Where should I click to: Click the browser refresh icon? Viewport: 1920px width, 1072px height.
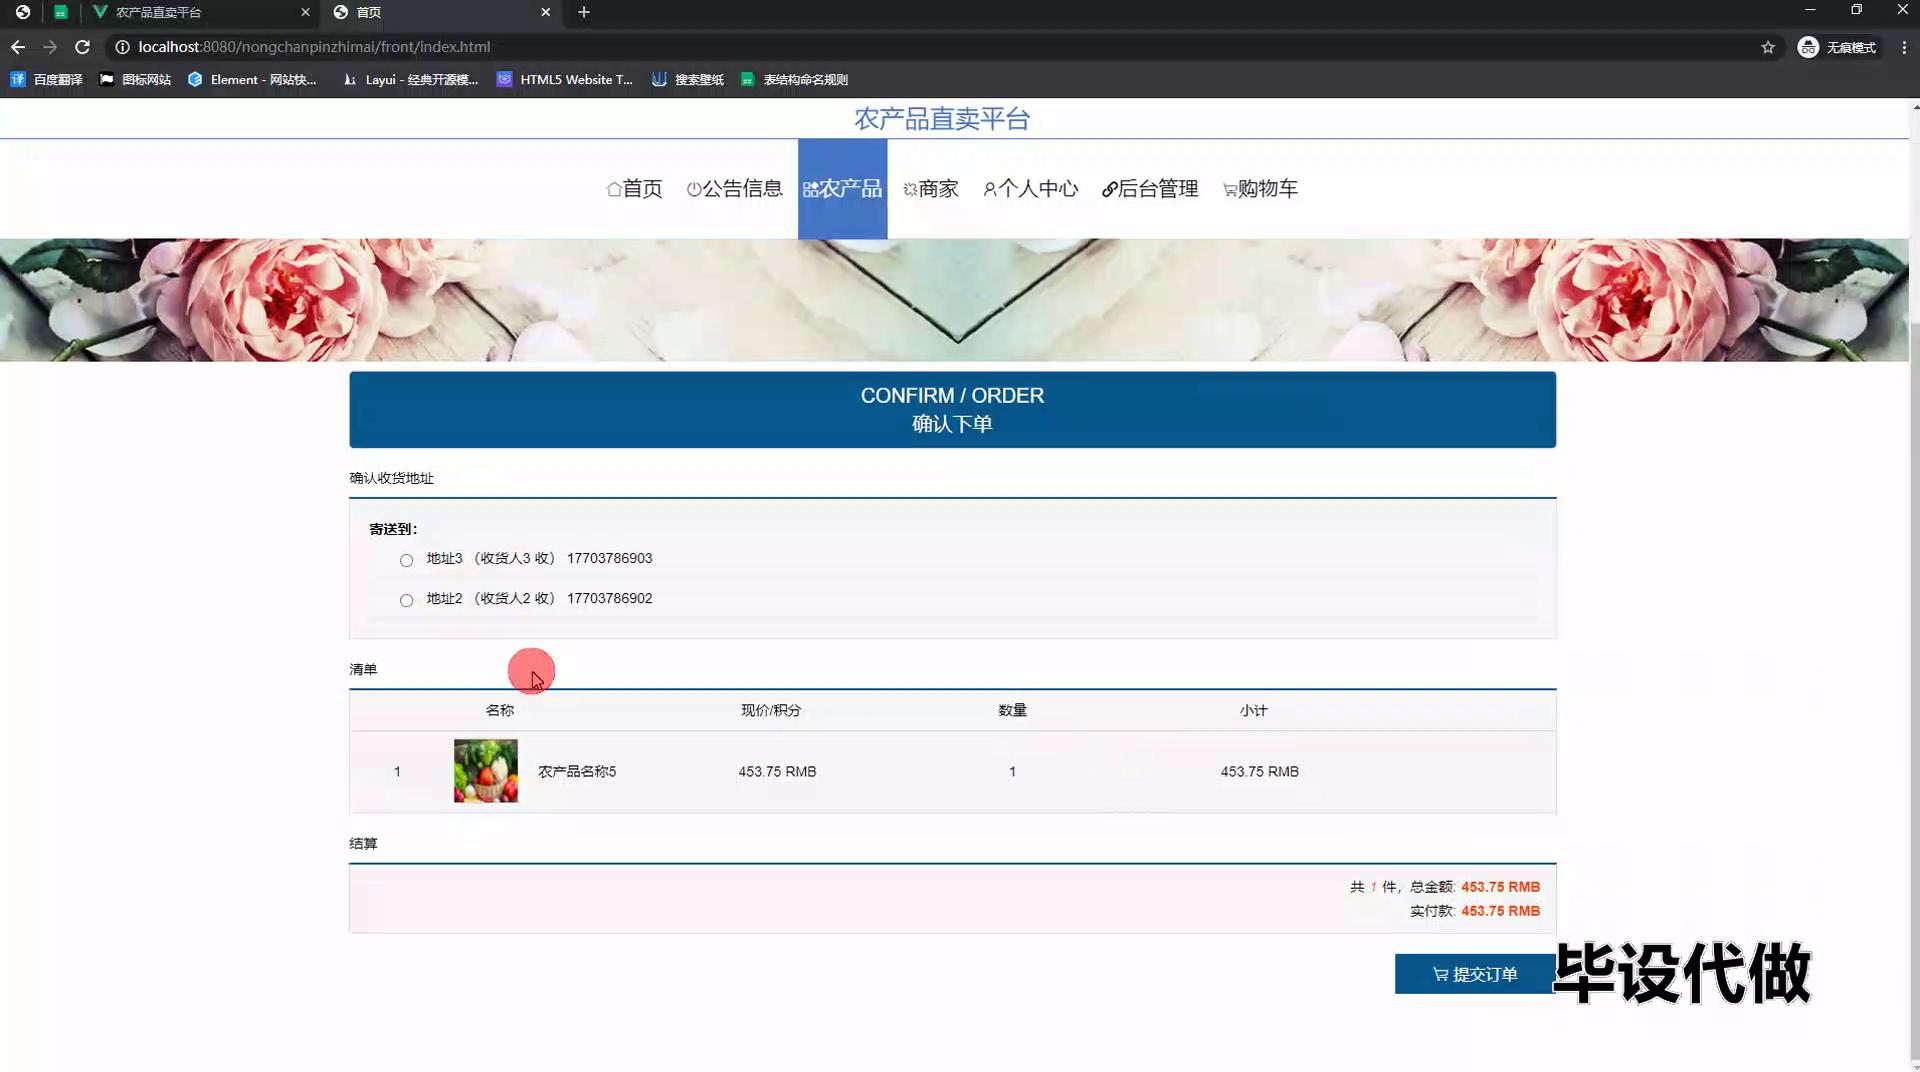[83, 46]
